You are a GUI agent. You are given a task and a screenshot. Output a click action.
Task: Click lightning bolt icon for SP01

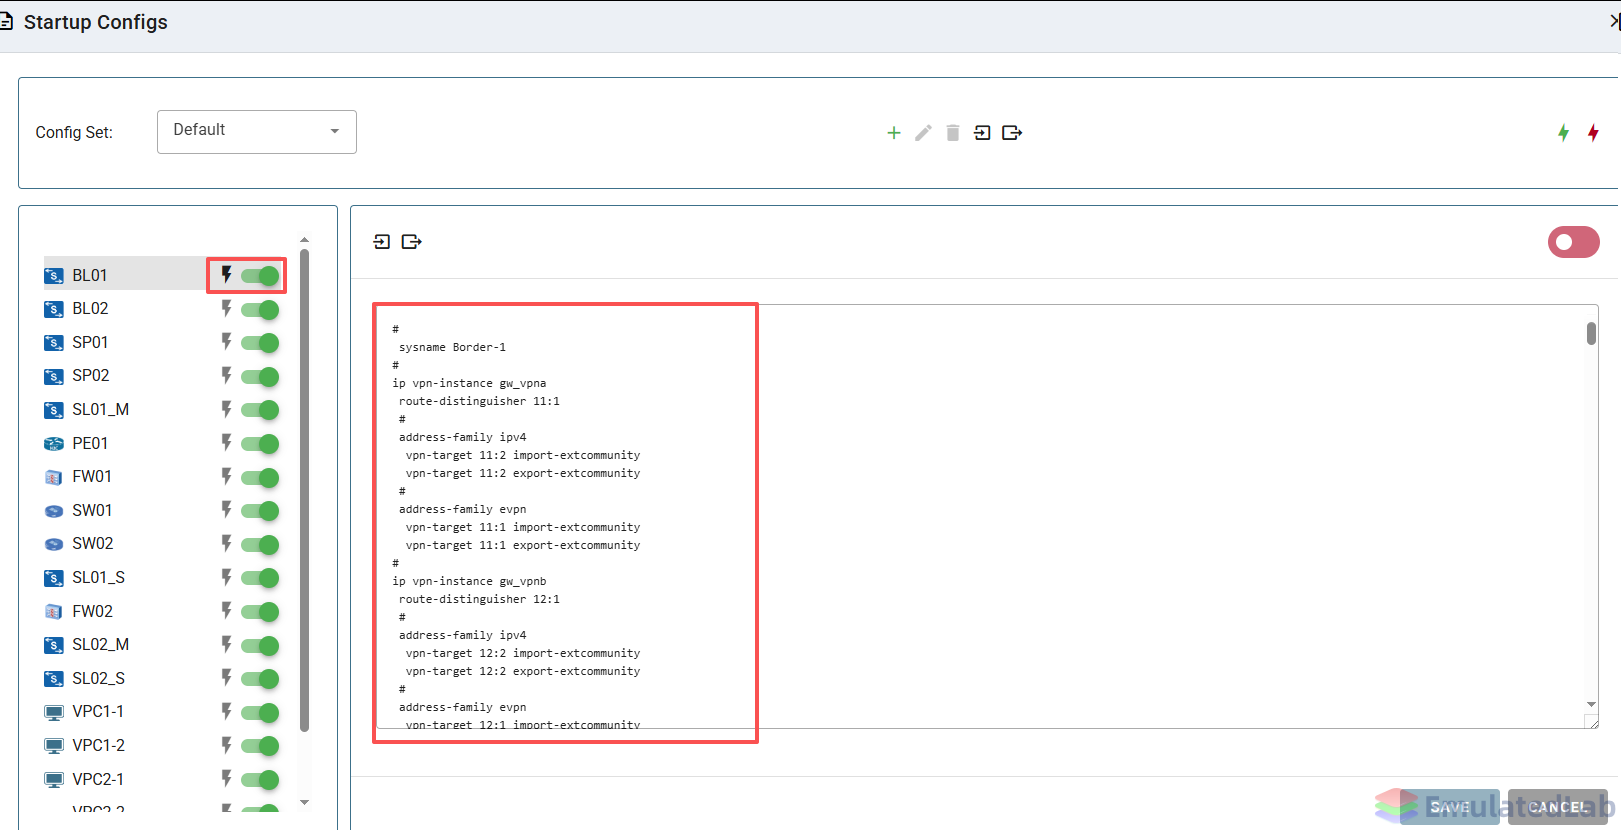point(227,342)
